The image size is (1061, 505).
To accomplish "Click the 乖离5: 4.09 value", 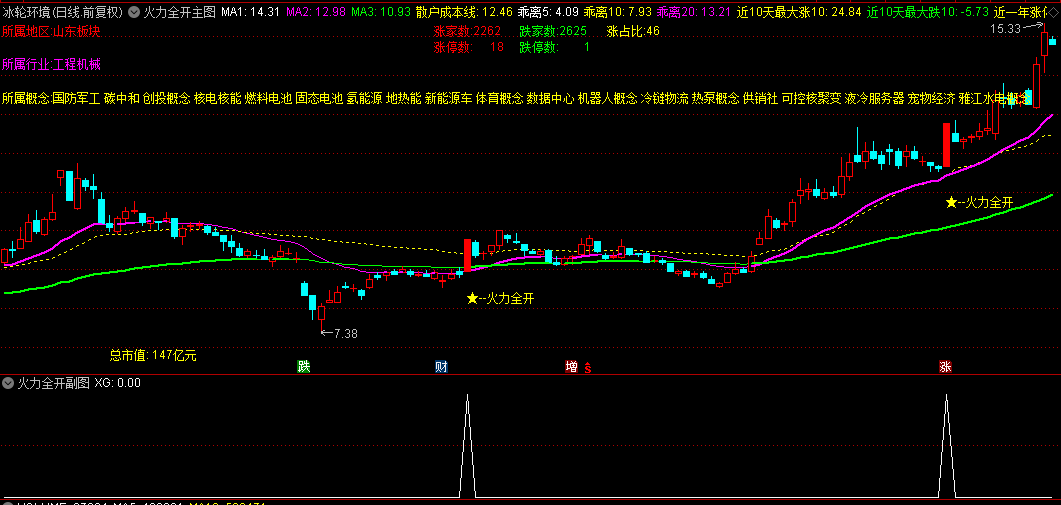I will coord(547,12).
